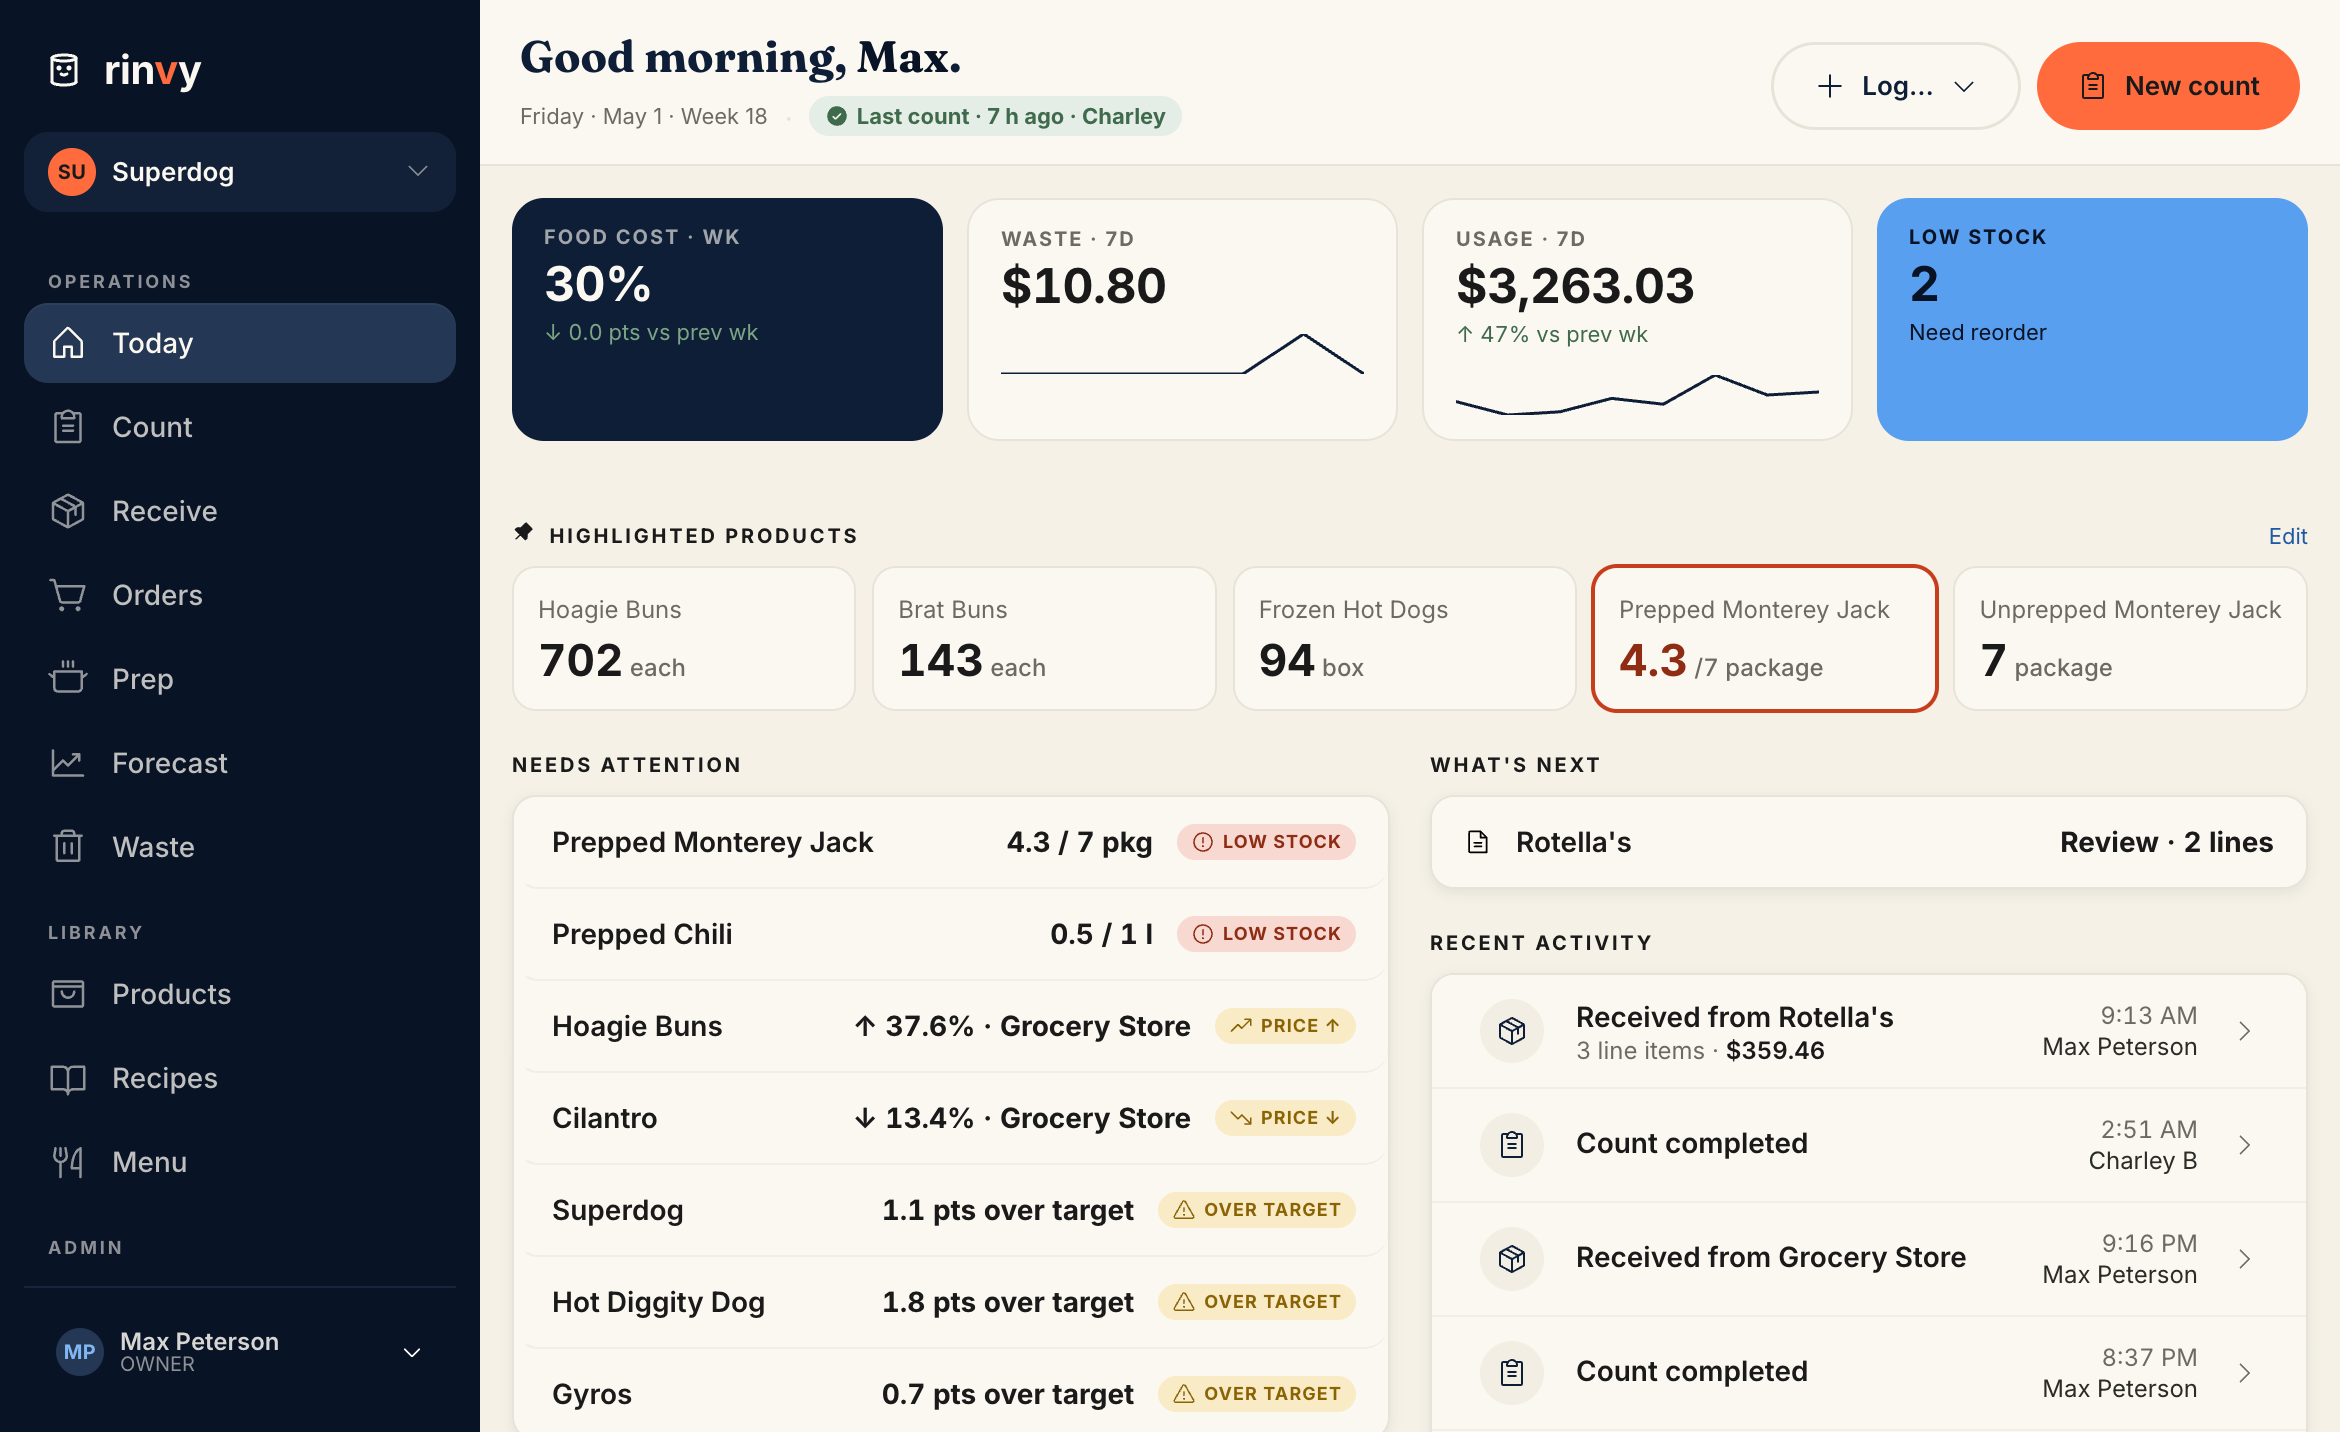
Task: Open the Today home icon
Action: coord(68,343)
